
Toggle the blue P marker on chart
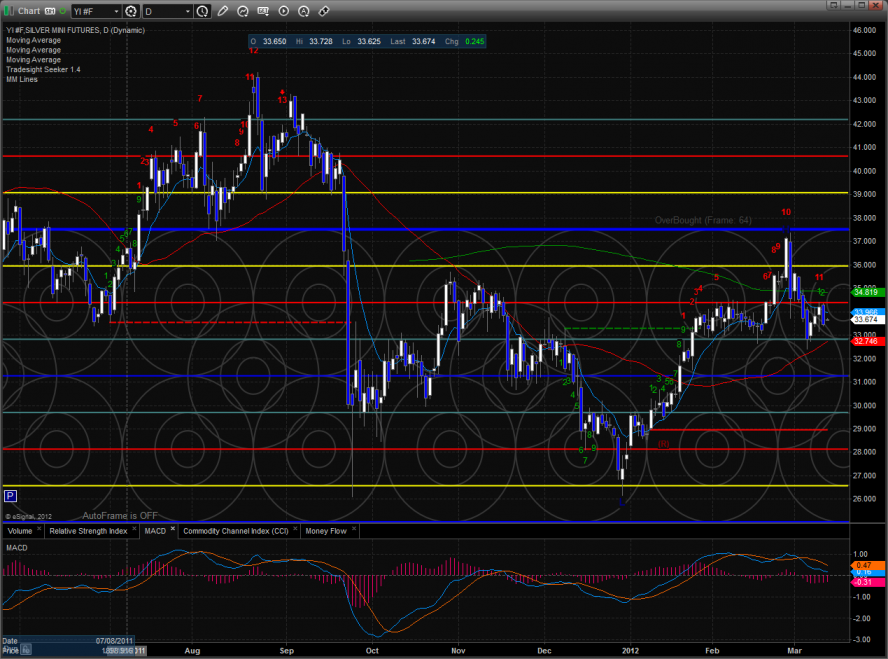click(x=10, y=495)
